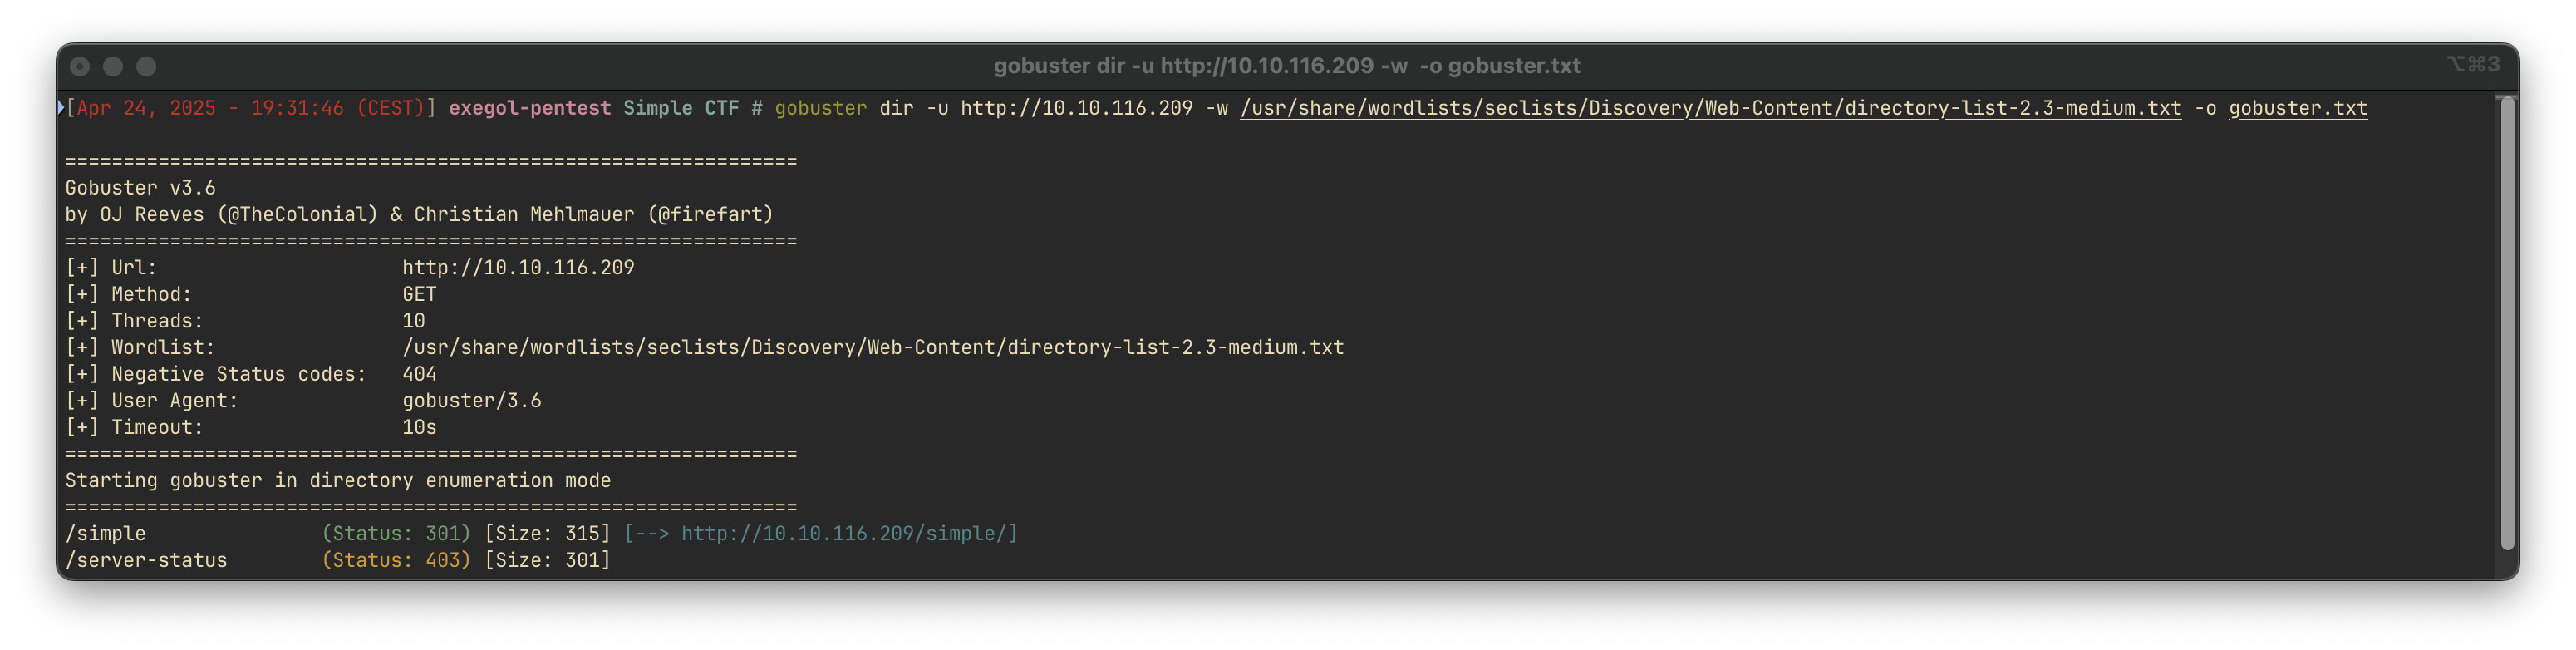The image size is (2576, 650).
Task: Click the underlined wordlist path in command
Action: point(1710,108)
